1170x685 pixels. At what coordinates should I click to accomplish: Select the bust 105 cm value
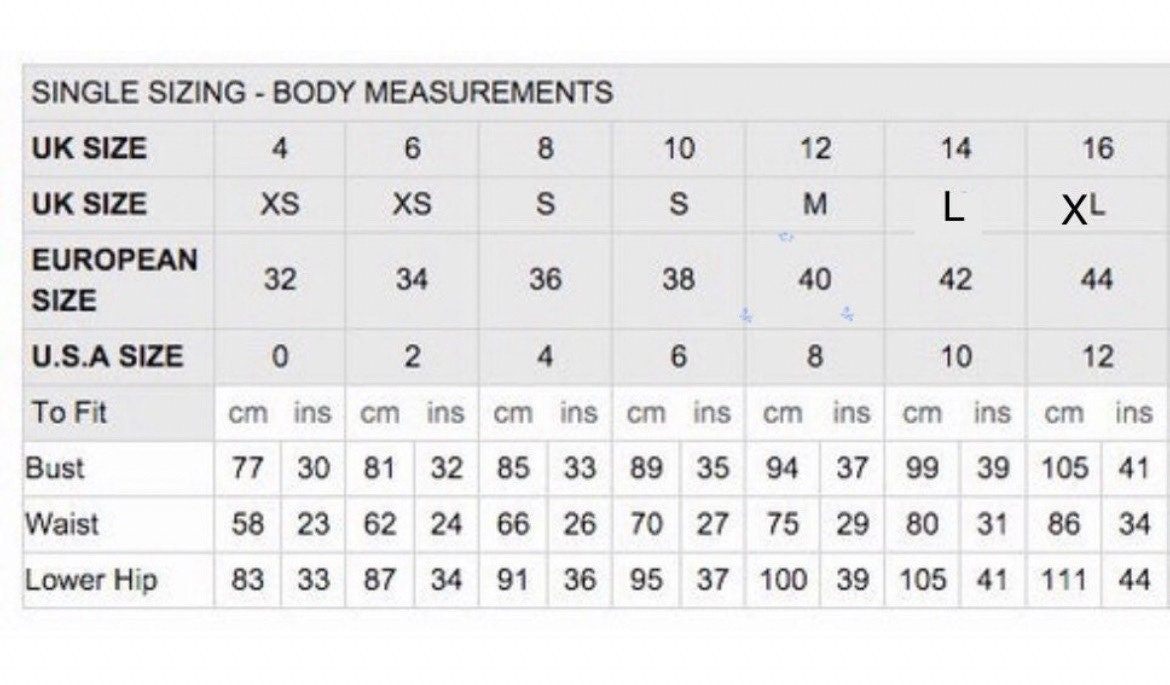(x=1064, y=469)
